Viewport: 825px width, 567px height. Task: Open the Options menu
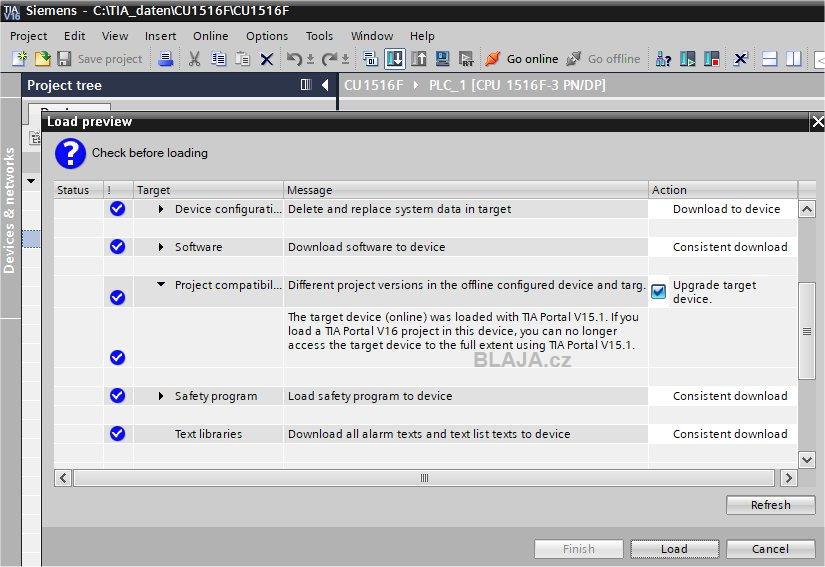coord(267,36)
